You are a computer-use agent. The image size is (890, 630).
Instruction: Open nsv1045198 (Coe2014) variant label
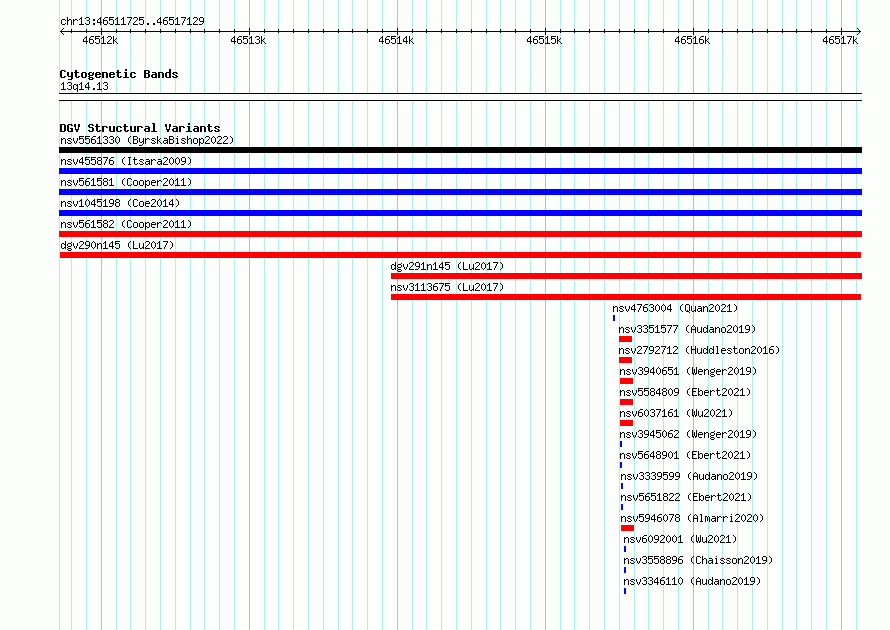tap(120, 203)
